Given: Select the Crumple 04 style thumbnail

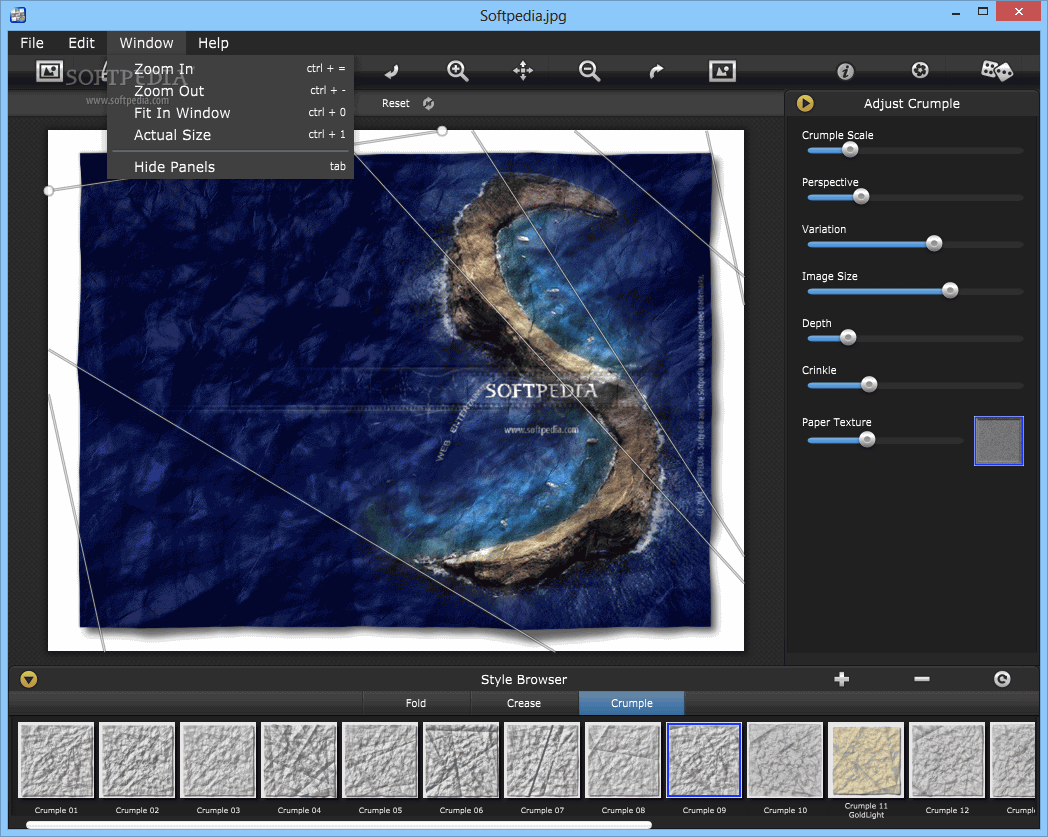Looking at the screenshot, I should 299,760.
